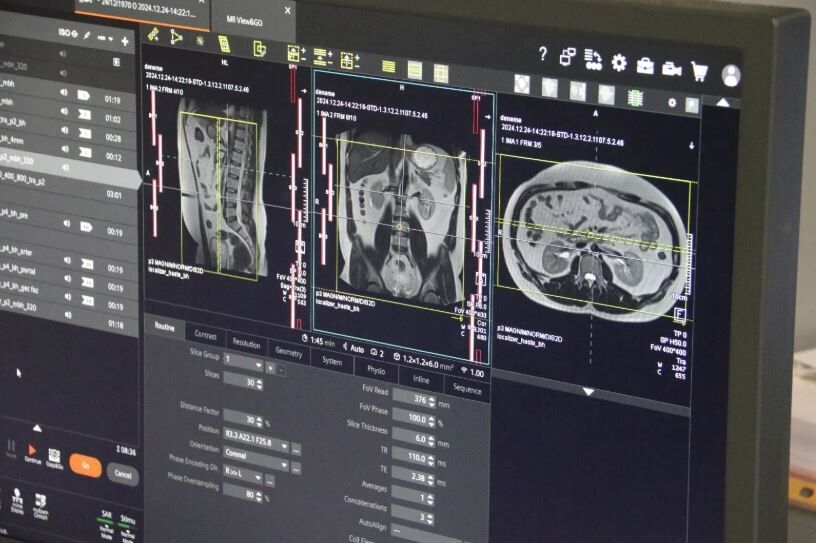Click the Copy Ref camera icon
816x543 pixels.
(x=54, y=459)
